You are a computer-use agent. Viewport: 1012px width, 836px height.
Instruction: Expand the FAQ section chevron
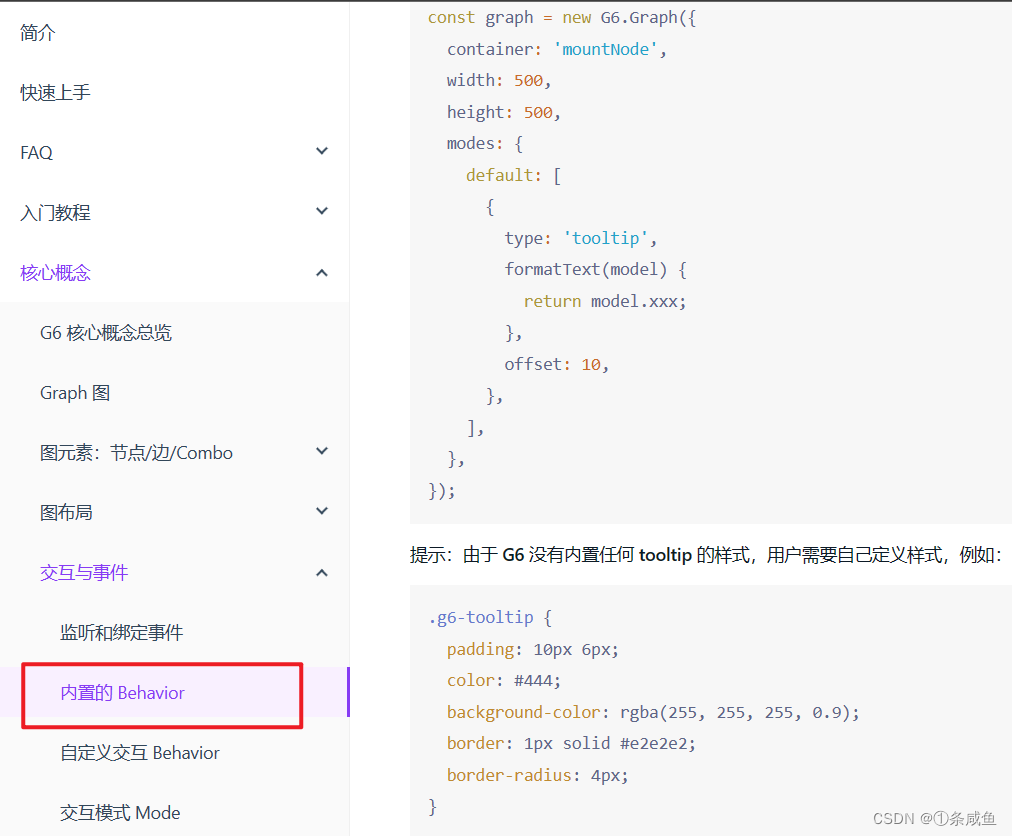tap(321, 151)
